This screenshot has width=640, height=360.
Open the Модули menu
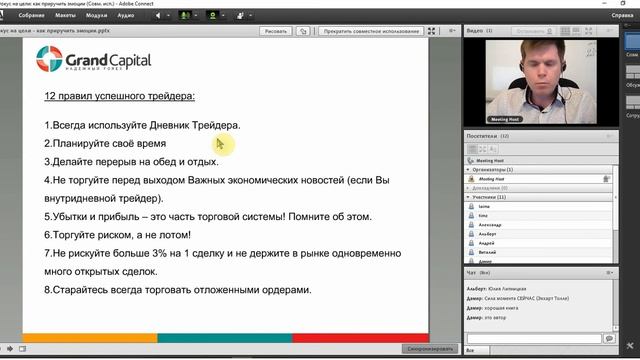(96, 16)
